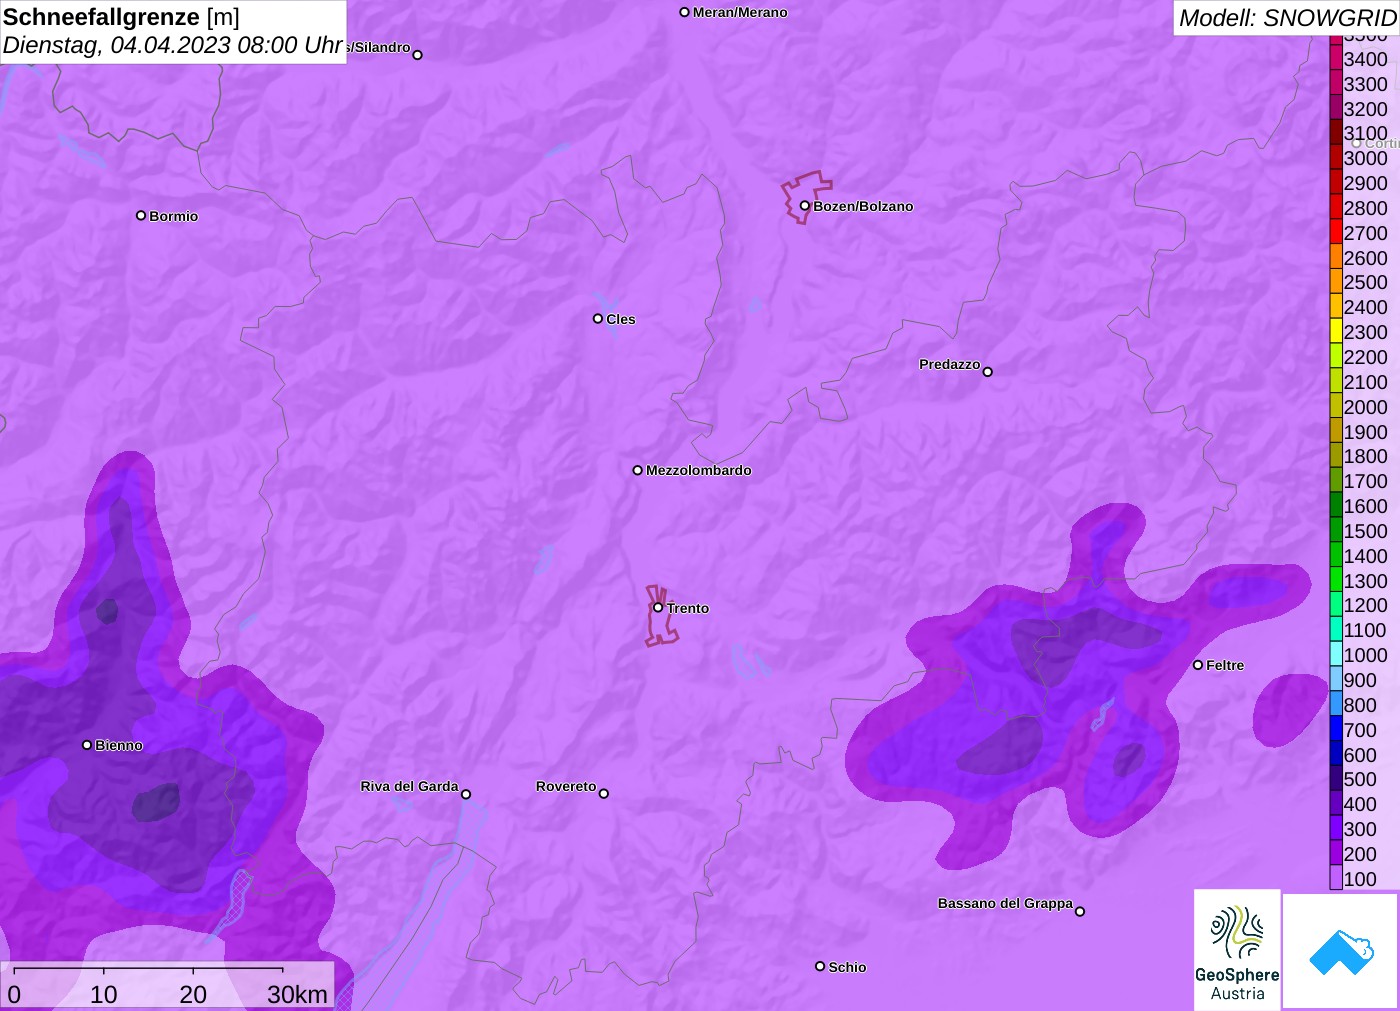Click the Bormio label text
Viewport: 1400px width, 1011px height.
174,216
